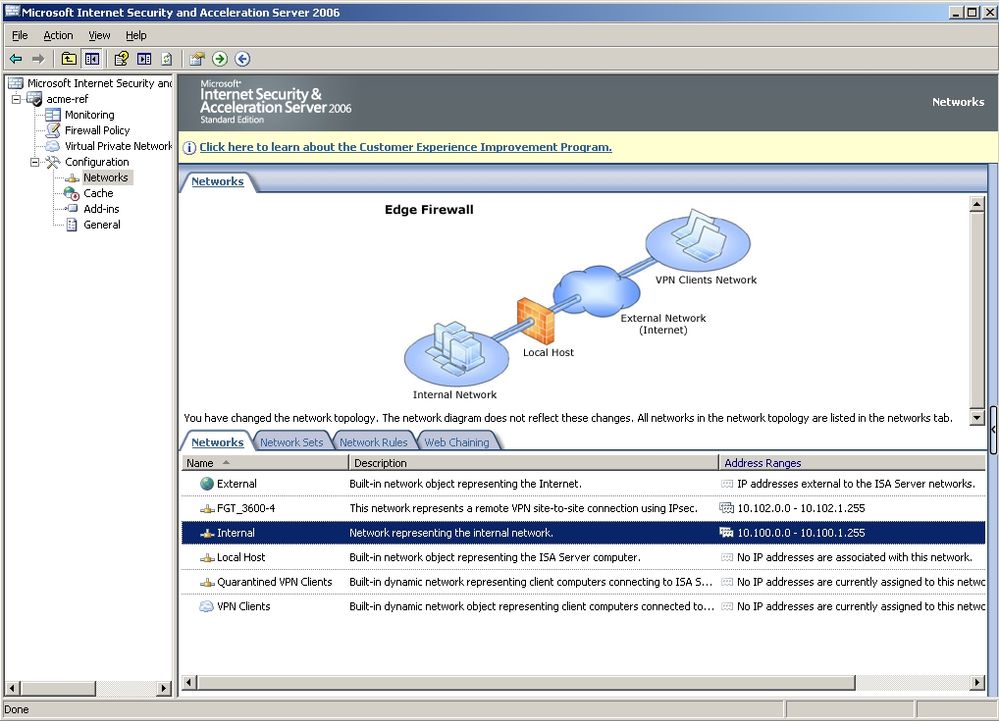Select Monitoring in the console tree

[x=89, y=115]
